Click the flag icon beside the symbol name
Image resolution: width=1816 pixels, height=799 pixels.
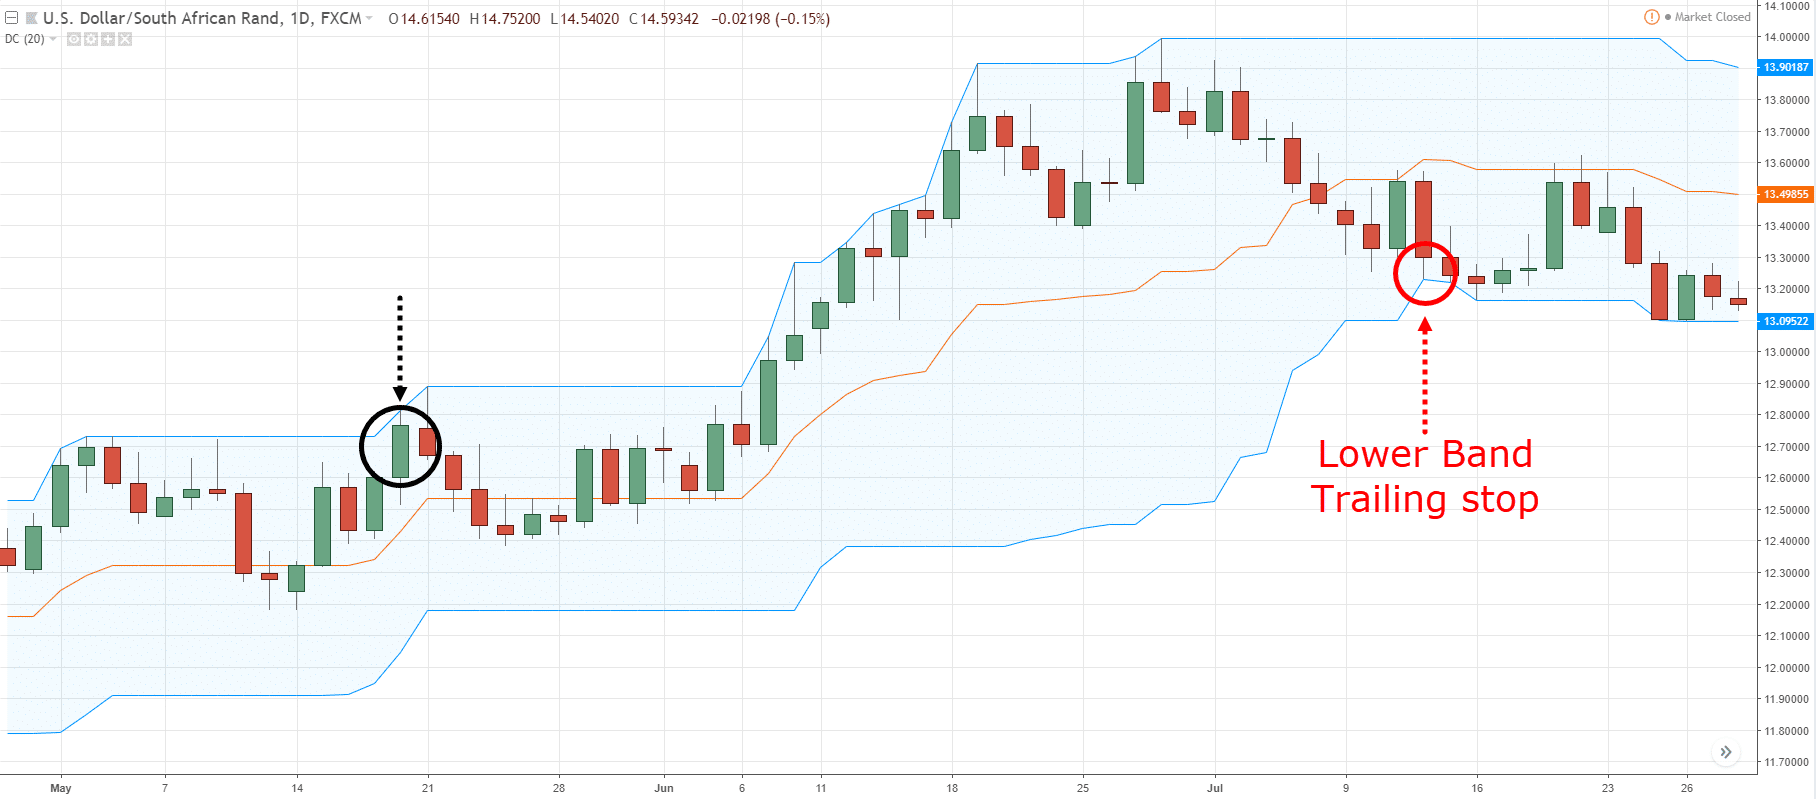click(x=32, y=18)
